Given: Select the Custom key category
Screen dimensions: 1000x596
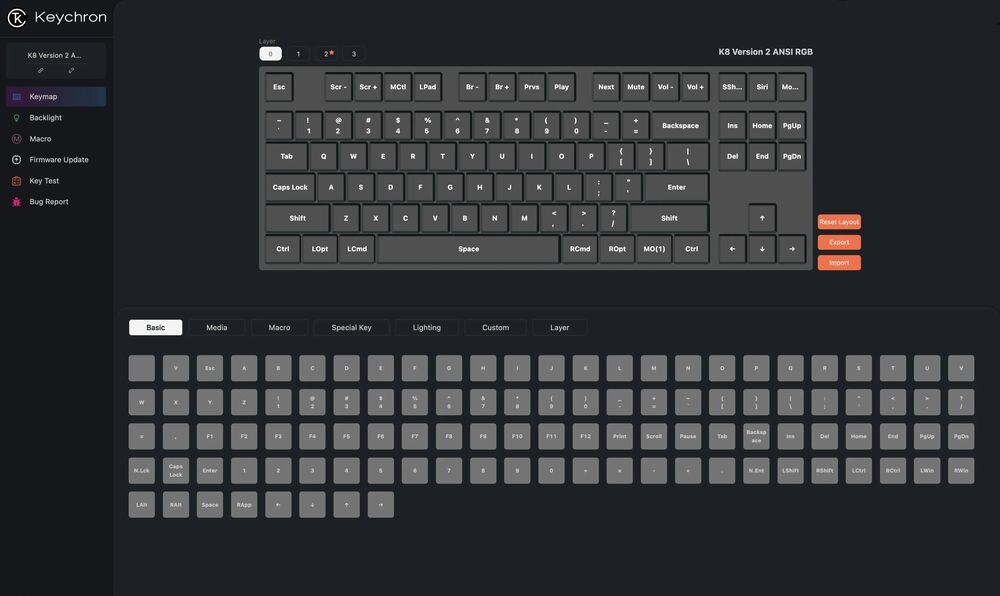Looking at the screenshot, I should [x=496, y=327].
